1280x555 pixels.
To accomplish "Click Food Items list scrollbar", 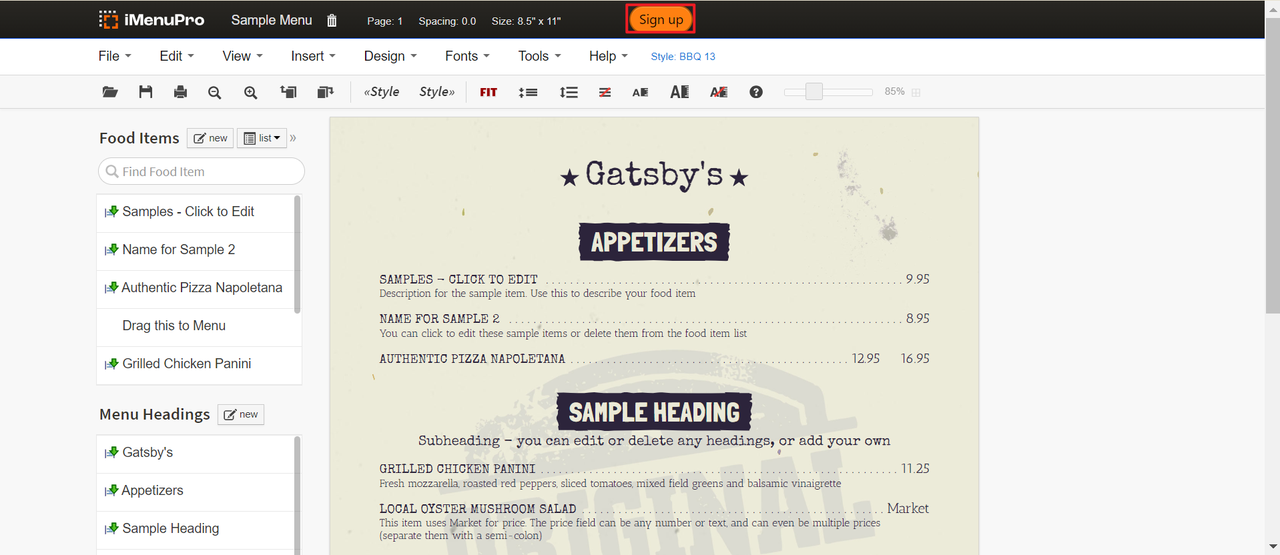I will point(297,254).
